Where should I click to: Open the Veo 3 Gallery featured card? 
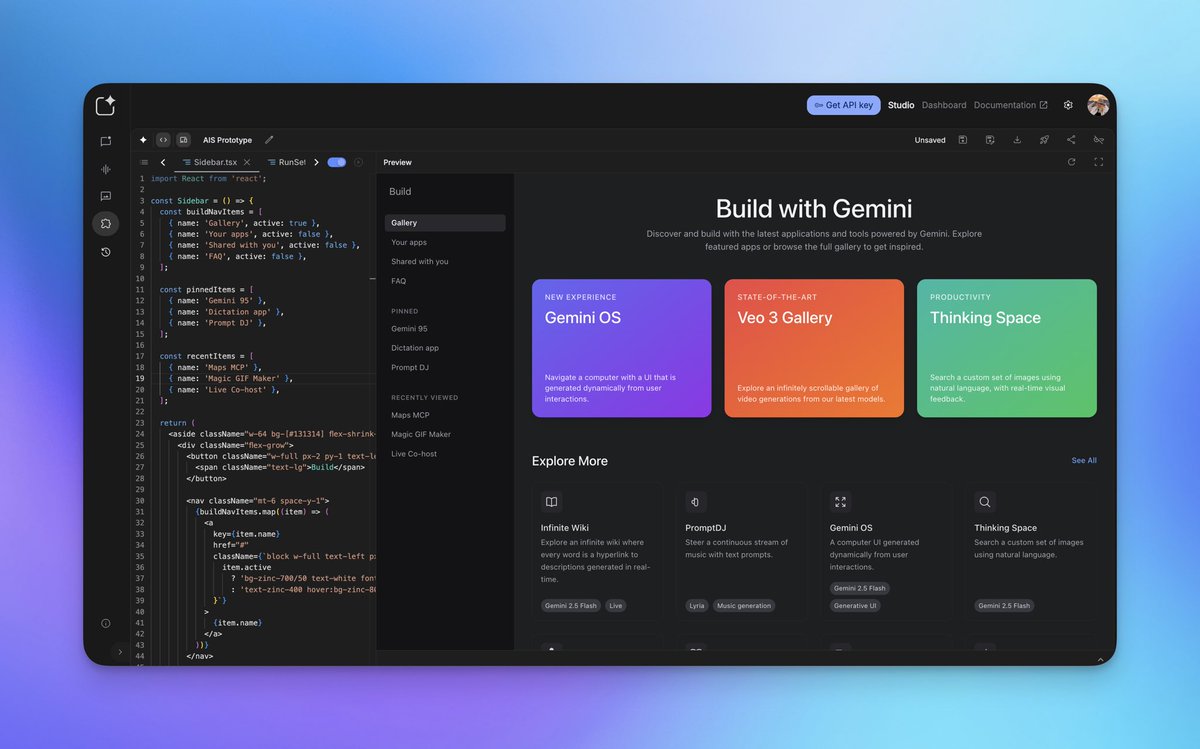tap(814, 348)
